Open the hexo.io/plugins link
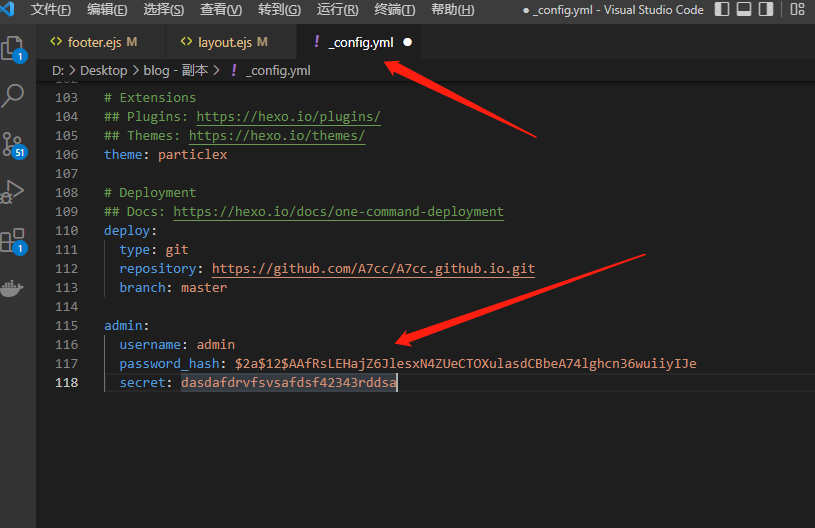This screenshot has width=815, height=528. 288,116
